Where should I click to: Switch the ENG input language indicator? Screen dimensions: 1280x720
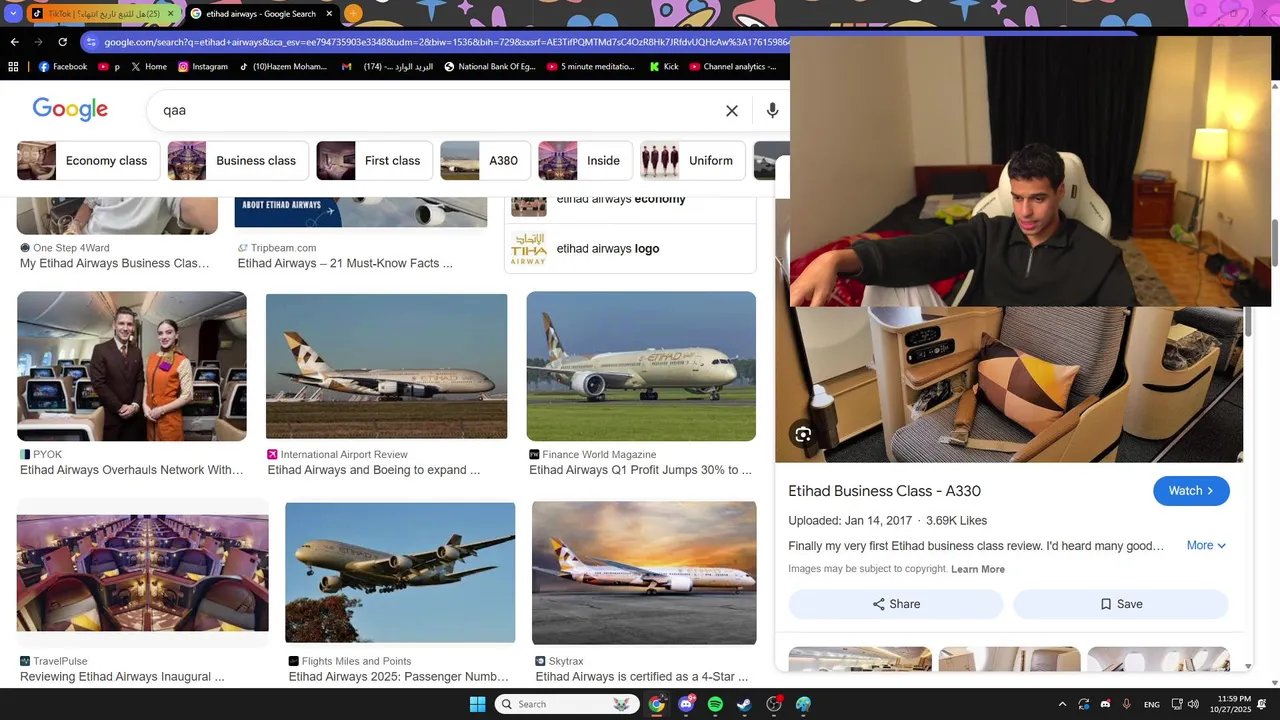pyautogui.click(x=1152, y=704)
